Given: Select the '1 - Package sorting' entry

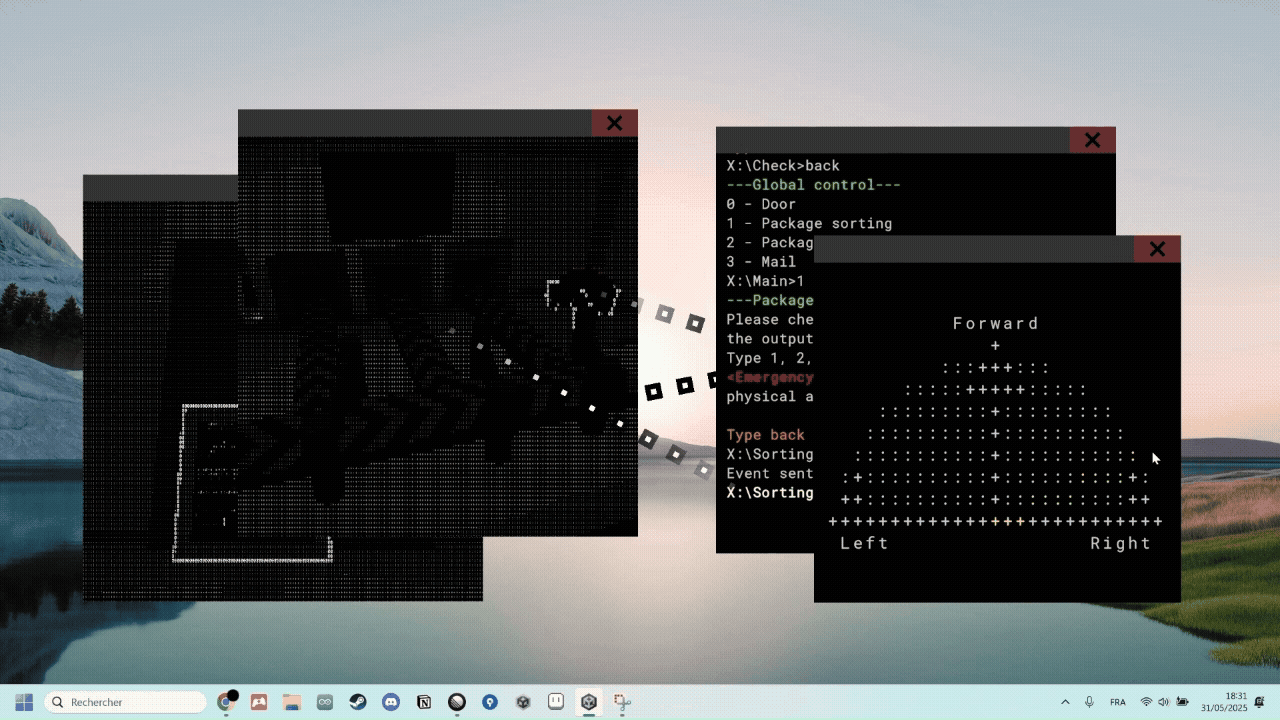Looking at the screenshot, I should (809, 224).
